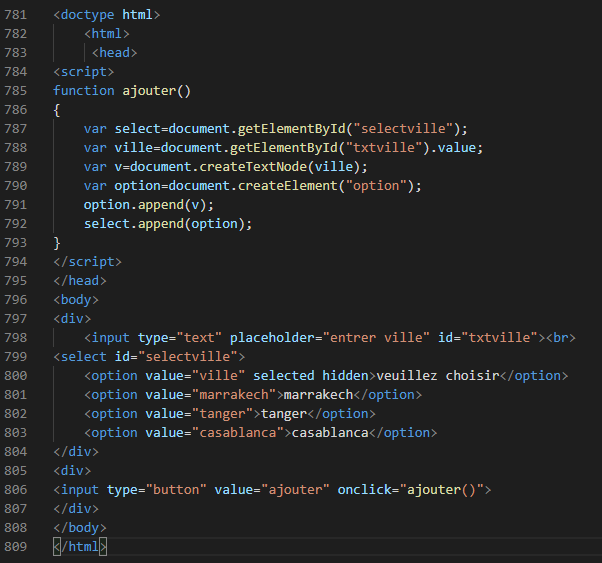Image resolution: width=602 pixels, height=563 pixels.
Task: Click the 'function' keyword on line 785
Action: point(84,91)
